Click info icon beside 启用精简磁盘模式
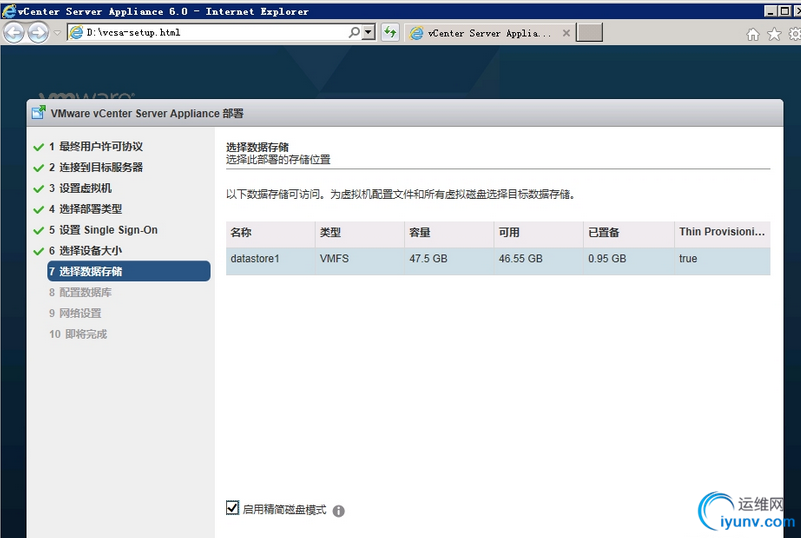 [x=339, y=511]
